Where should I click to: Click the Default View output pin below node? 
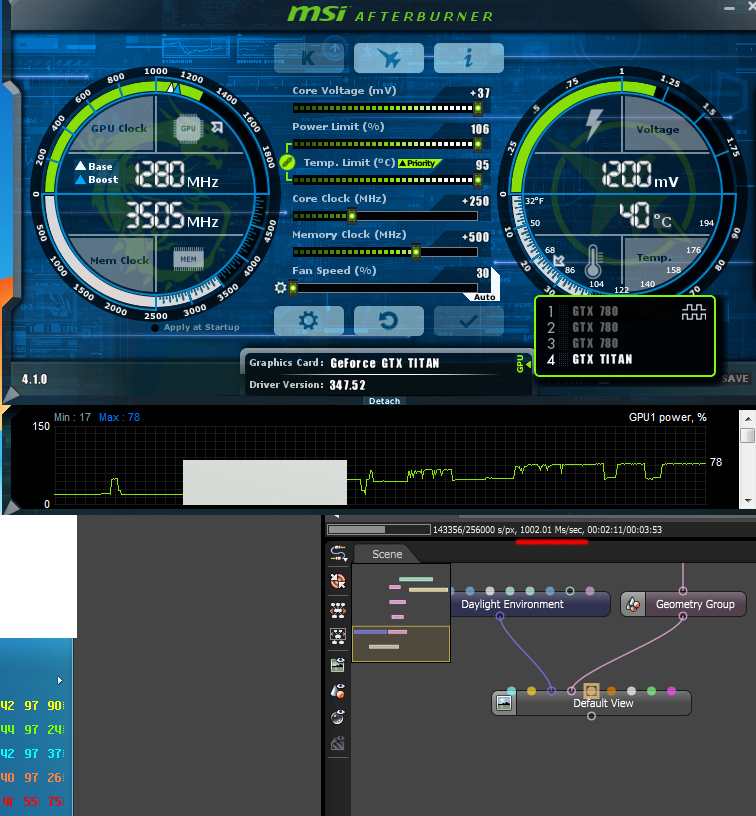(x=591, y=716)
